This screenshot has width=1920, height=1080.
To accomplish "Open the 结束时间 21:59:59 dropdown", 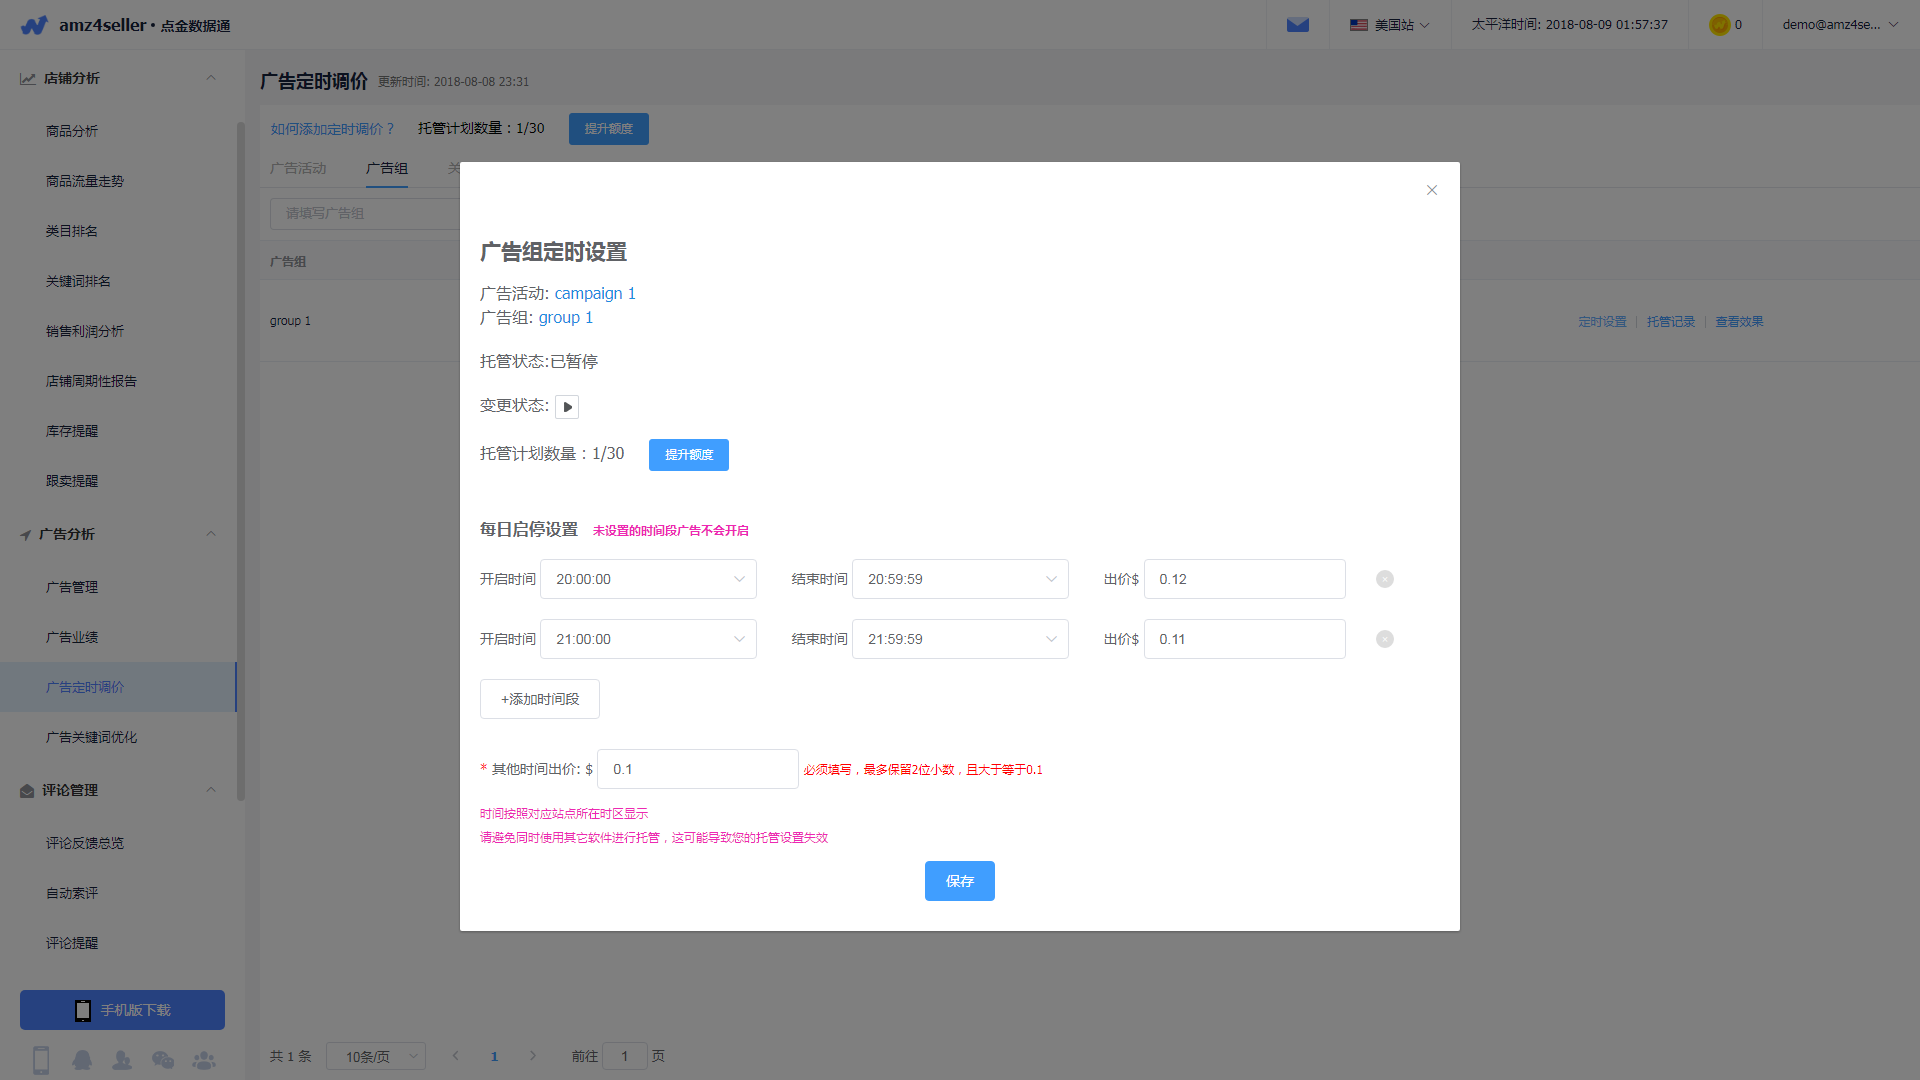I will [960, 639].
